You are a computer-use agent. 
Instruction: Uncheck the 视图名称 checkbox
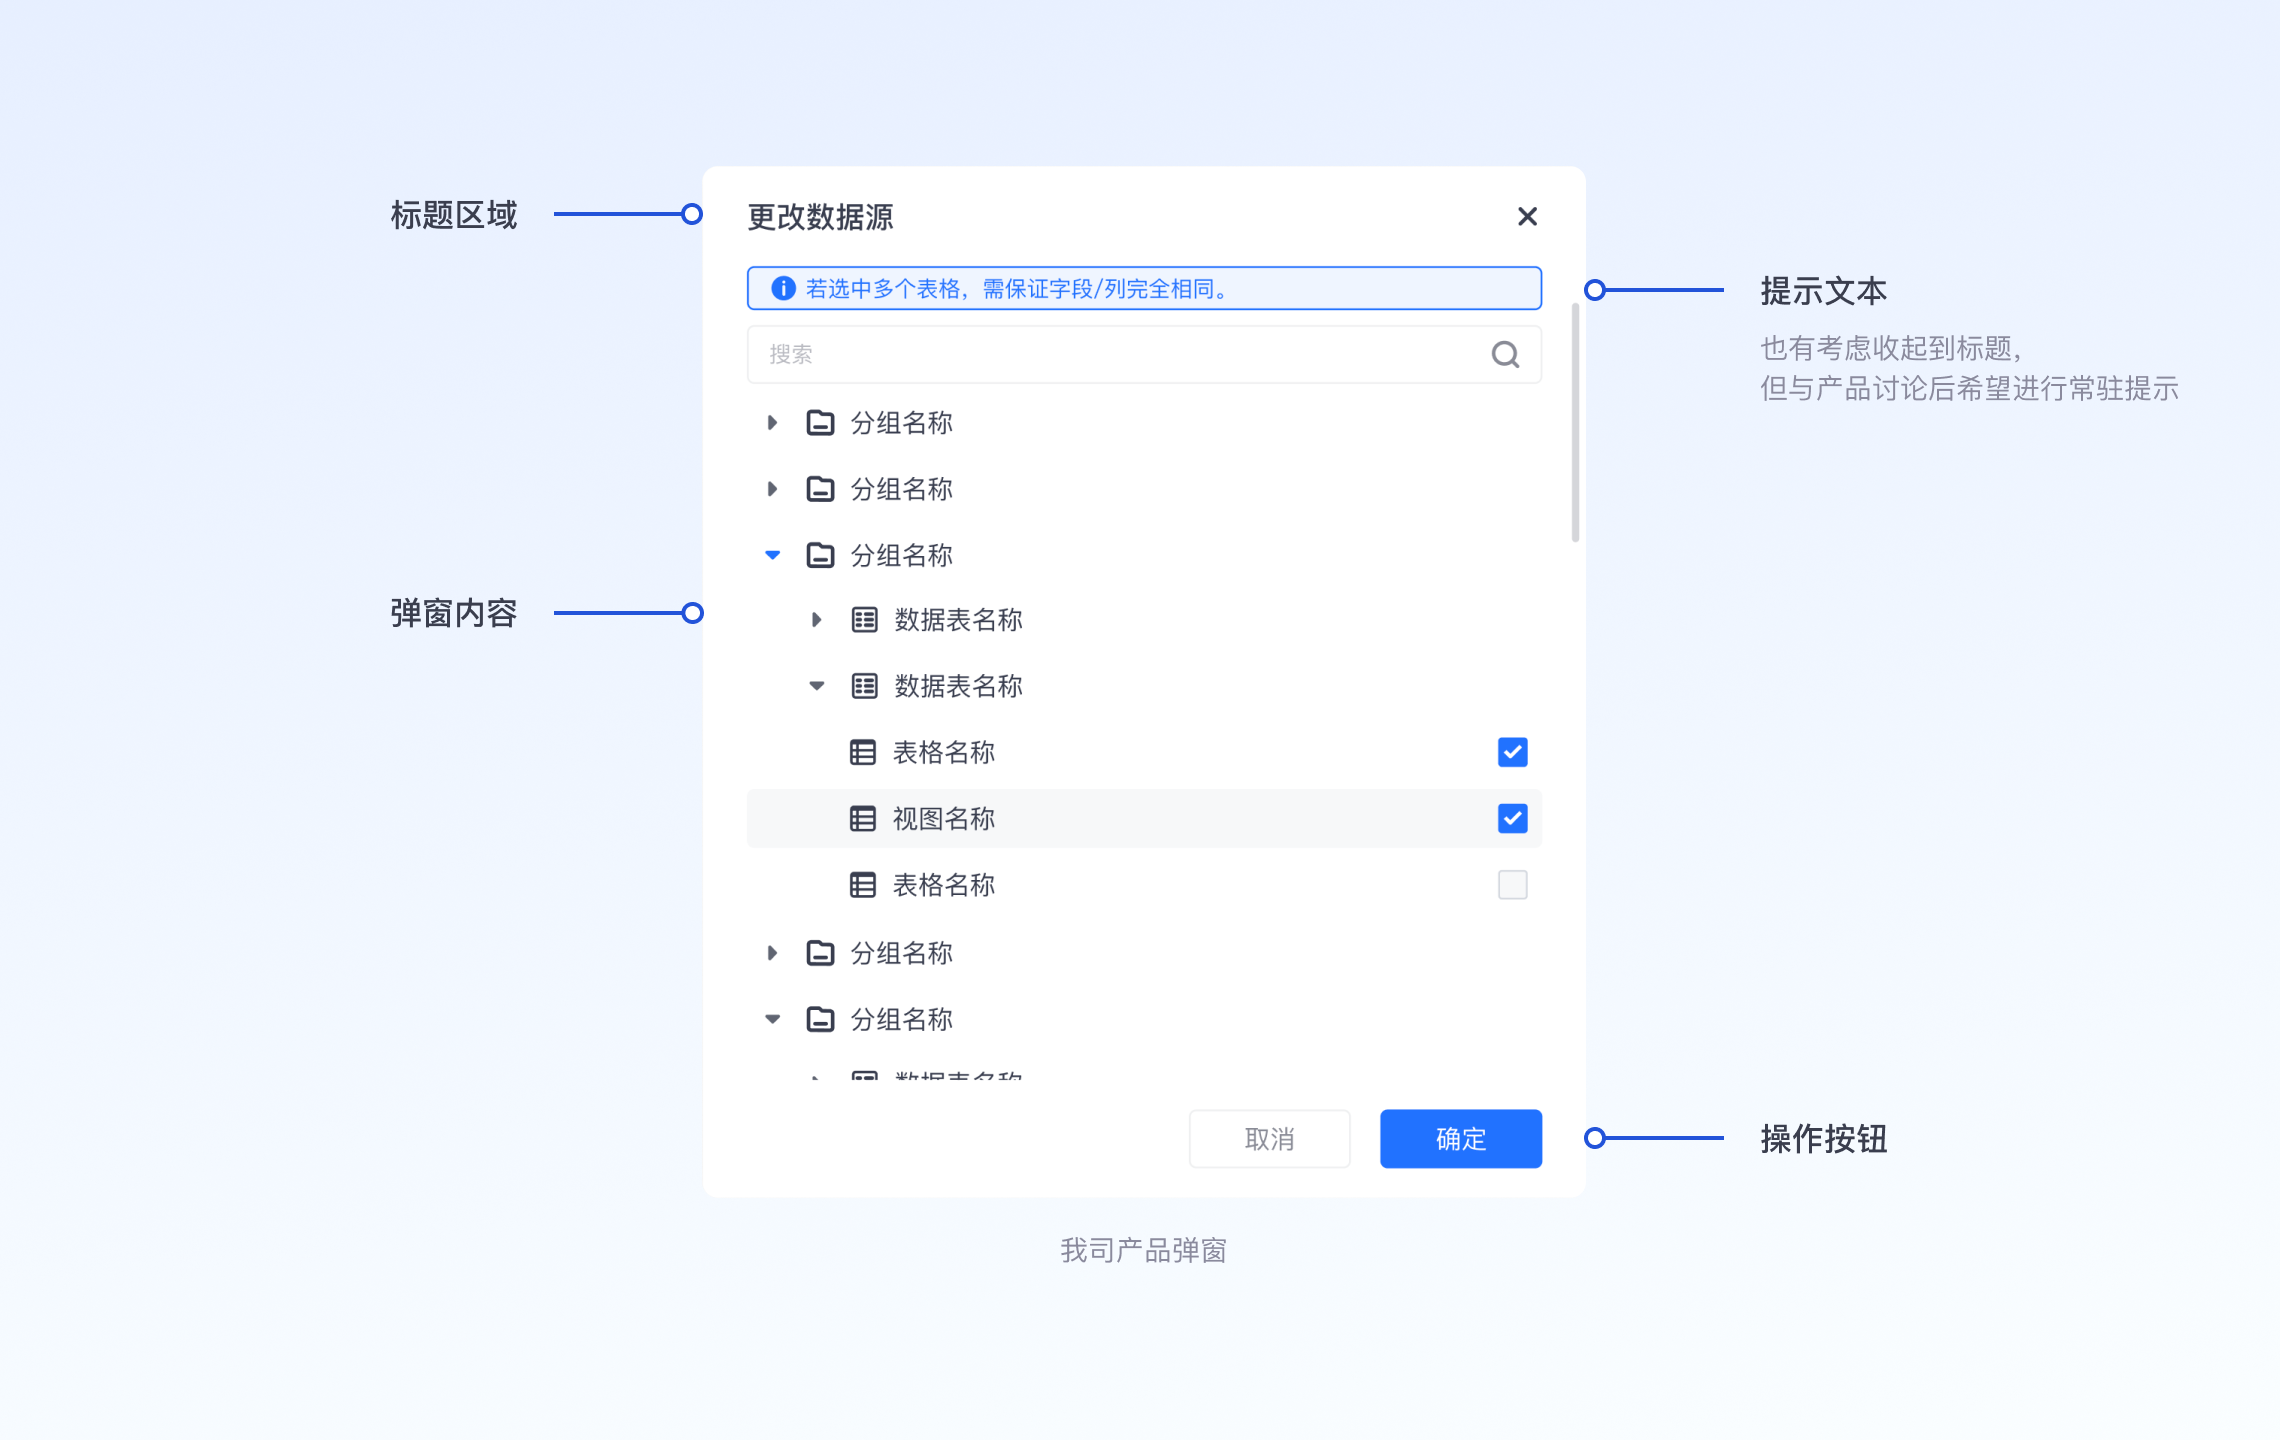1512,819
